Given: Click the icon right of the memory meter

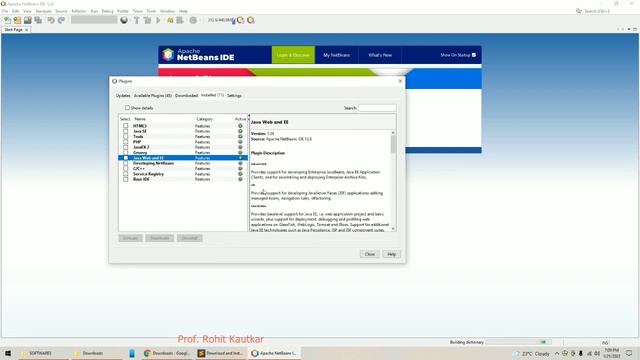Looking at the screenshot, I should [240, 20].
